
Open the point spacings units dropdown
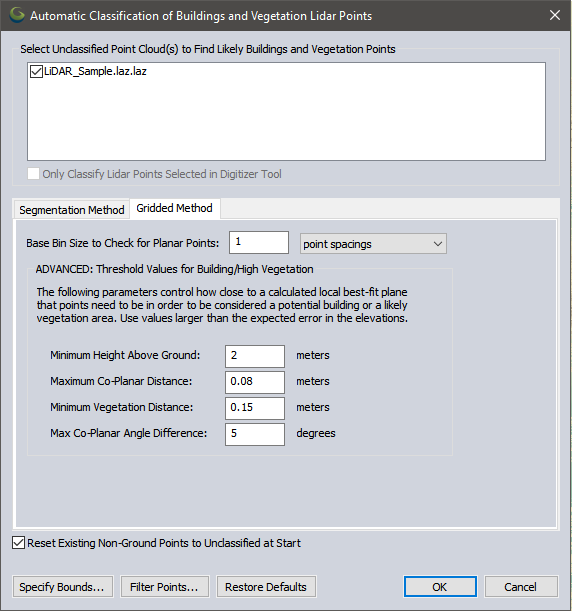tap(373, 244)
